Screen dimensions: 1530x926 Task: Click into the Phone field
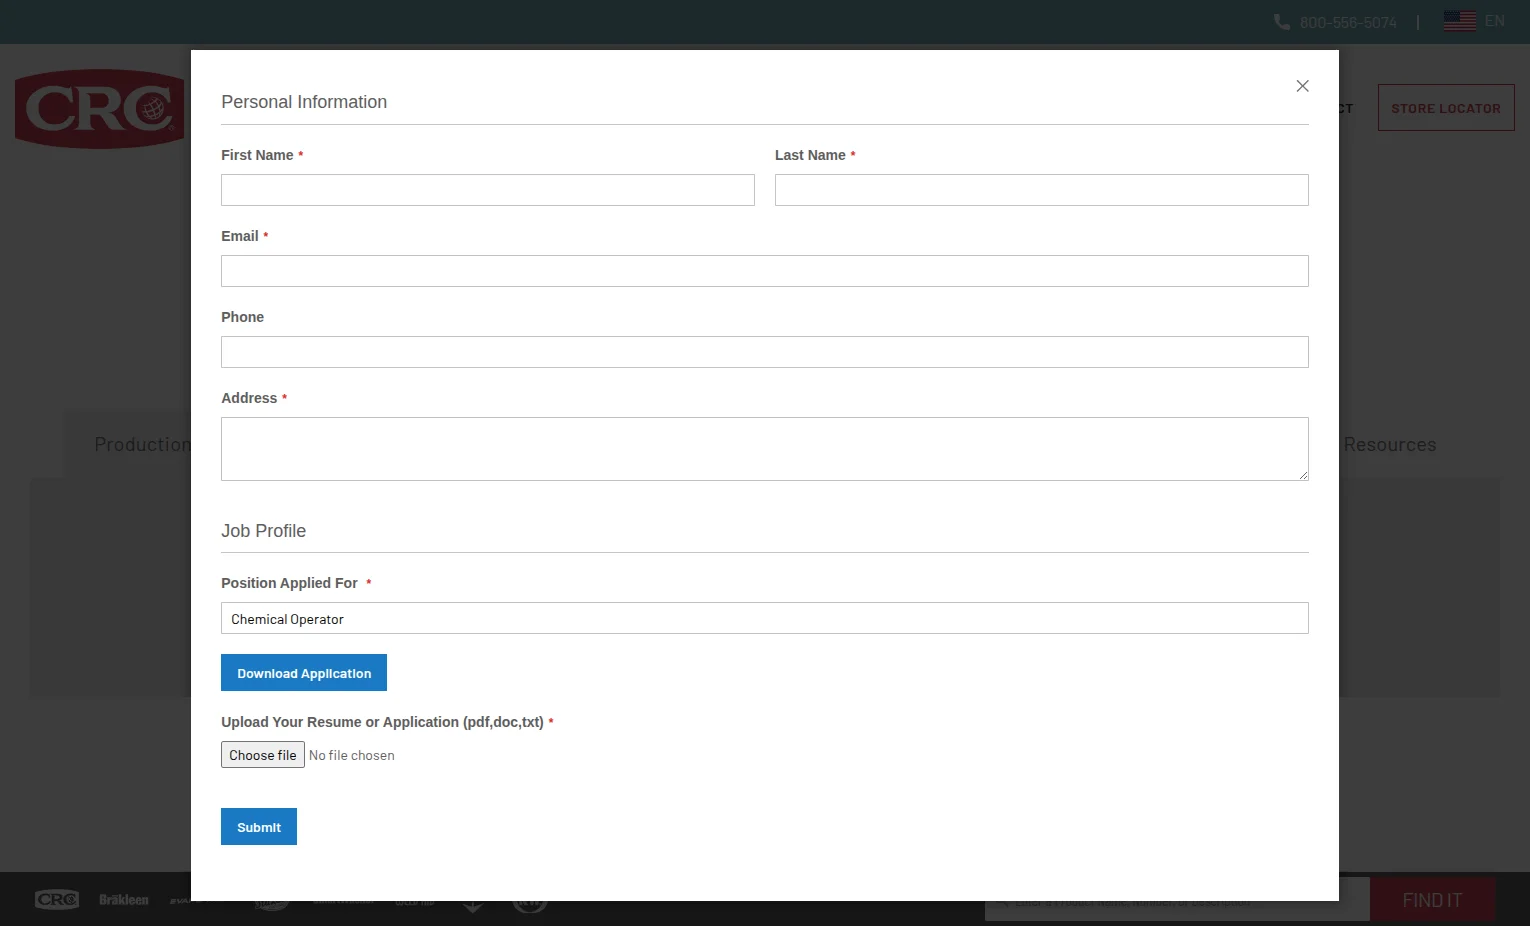point(765,352)
